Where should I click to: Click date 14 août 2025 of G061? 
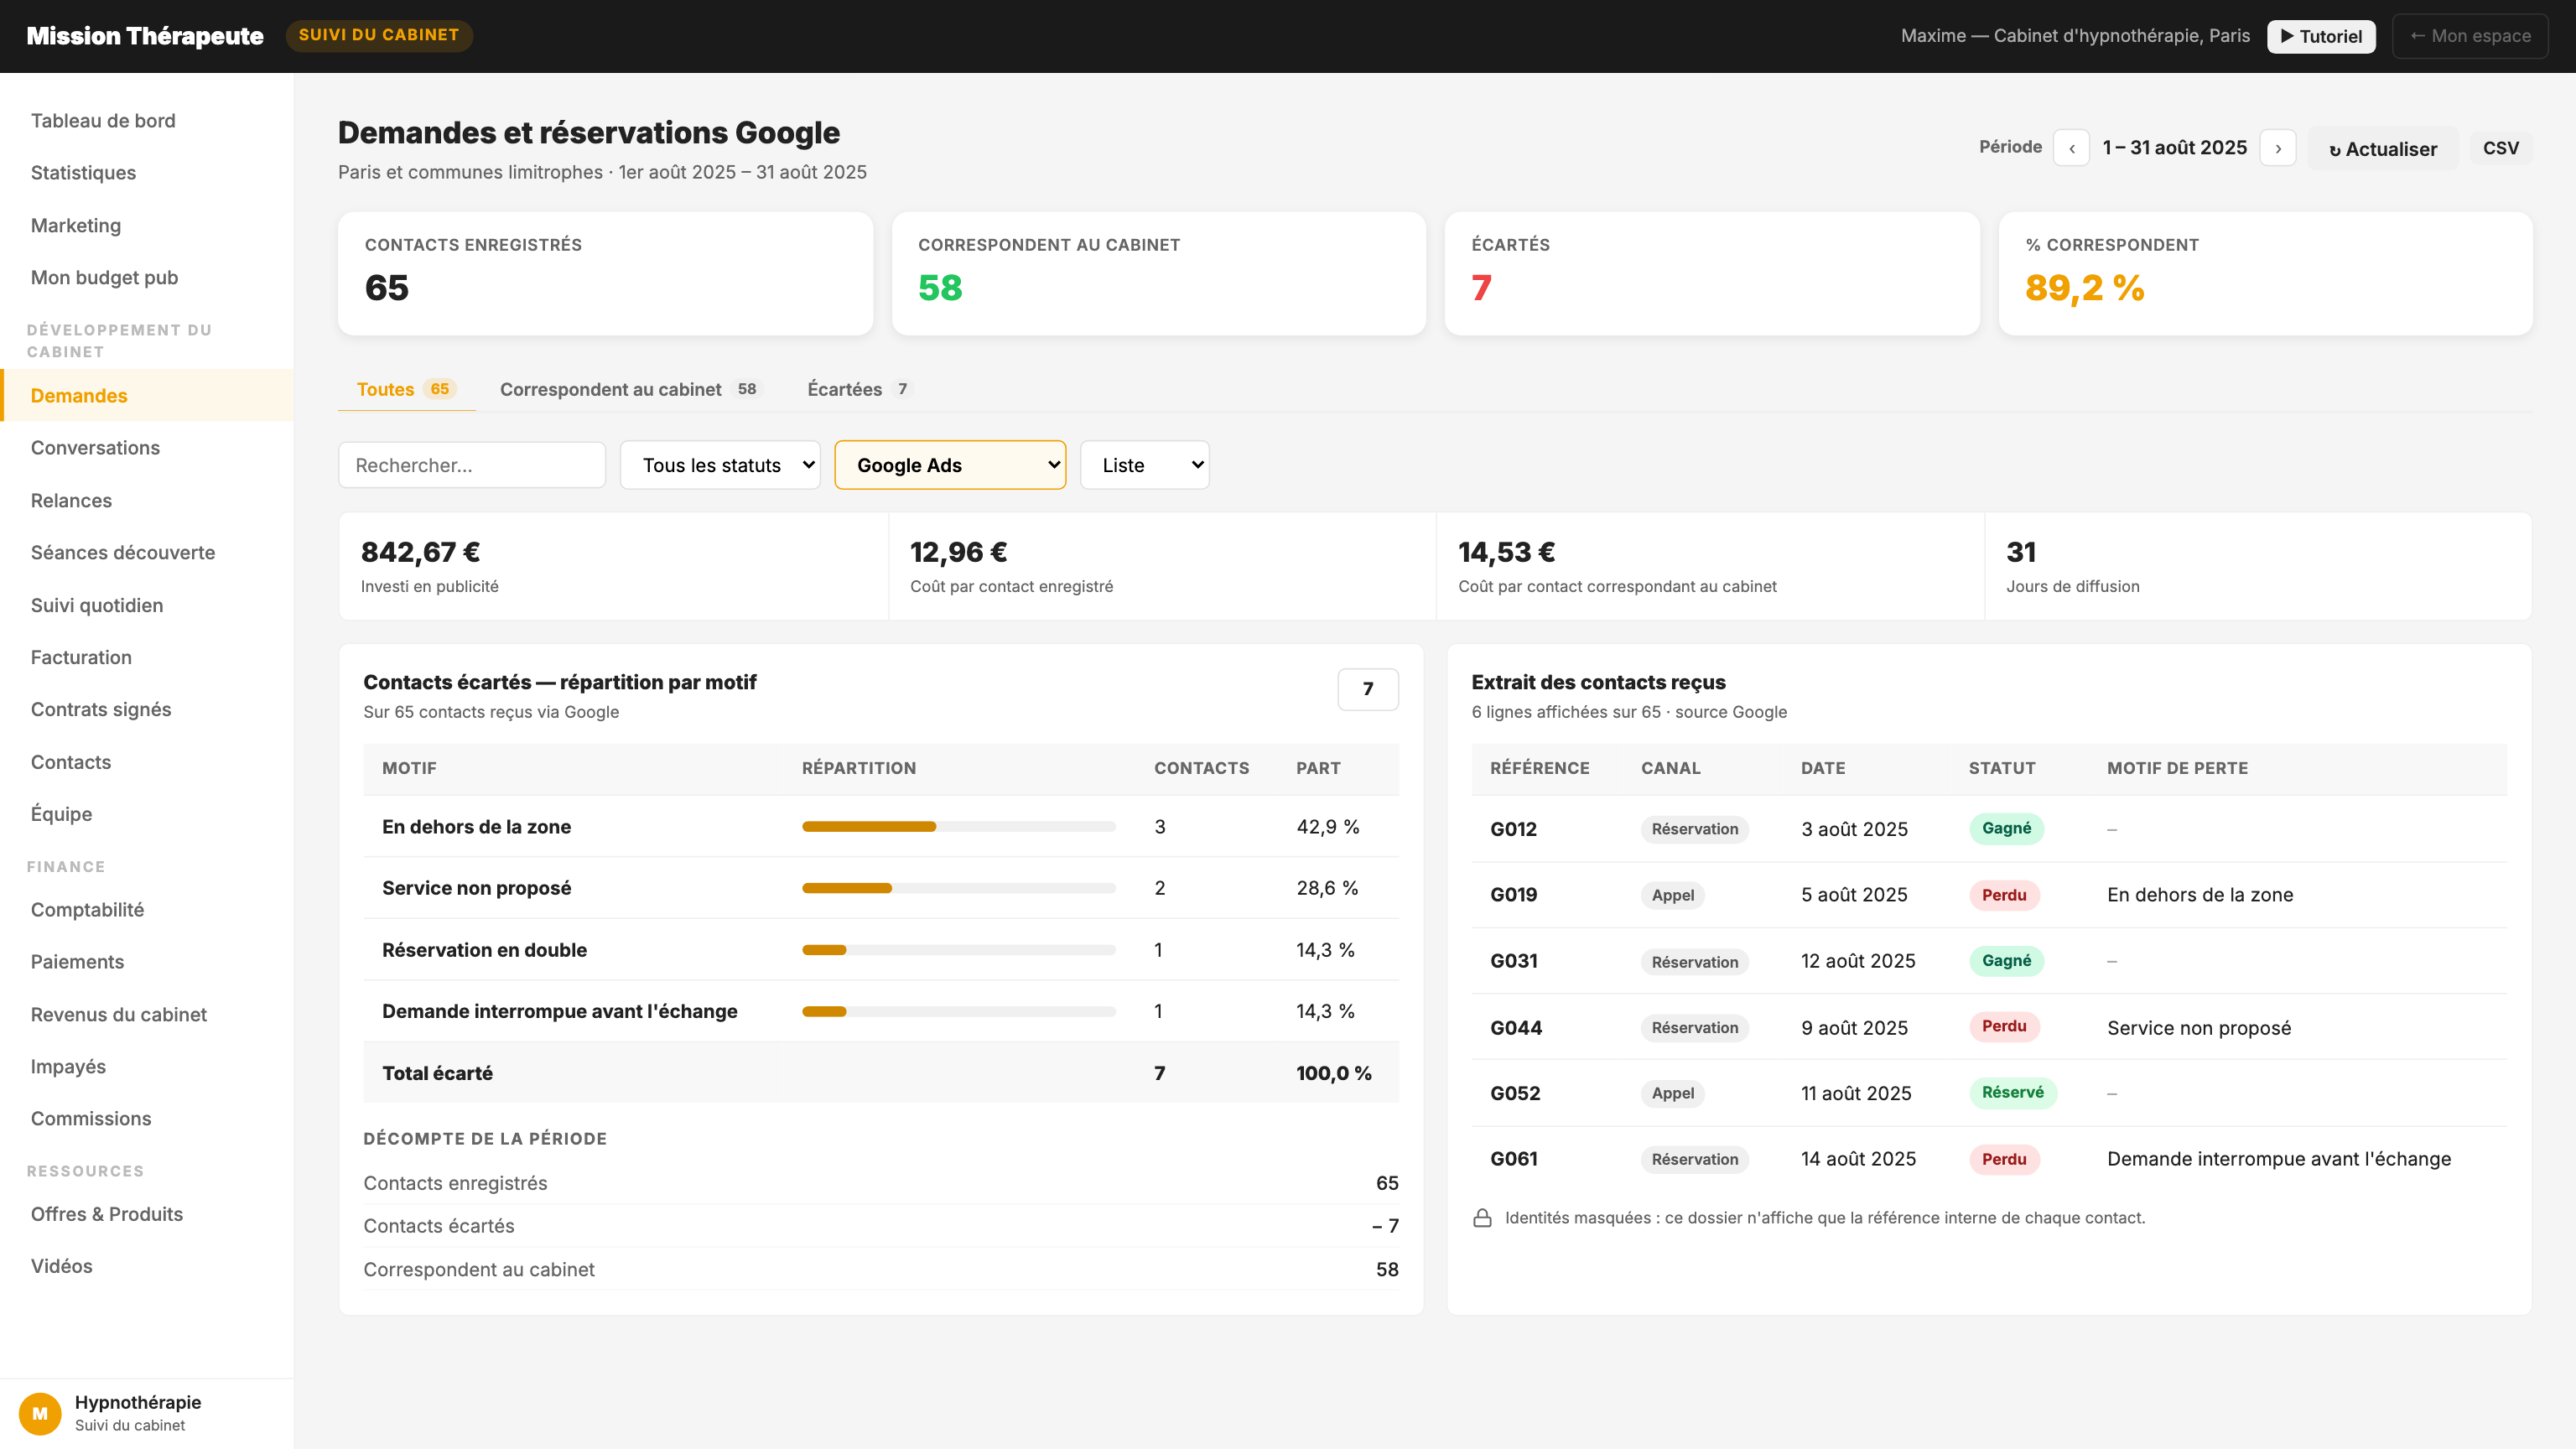(x=1858, y=1159)
